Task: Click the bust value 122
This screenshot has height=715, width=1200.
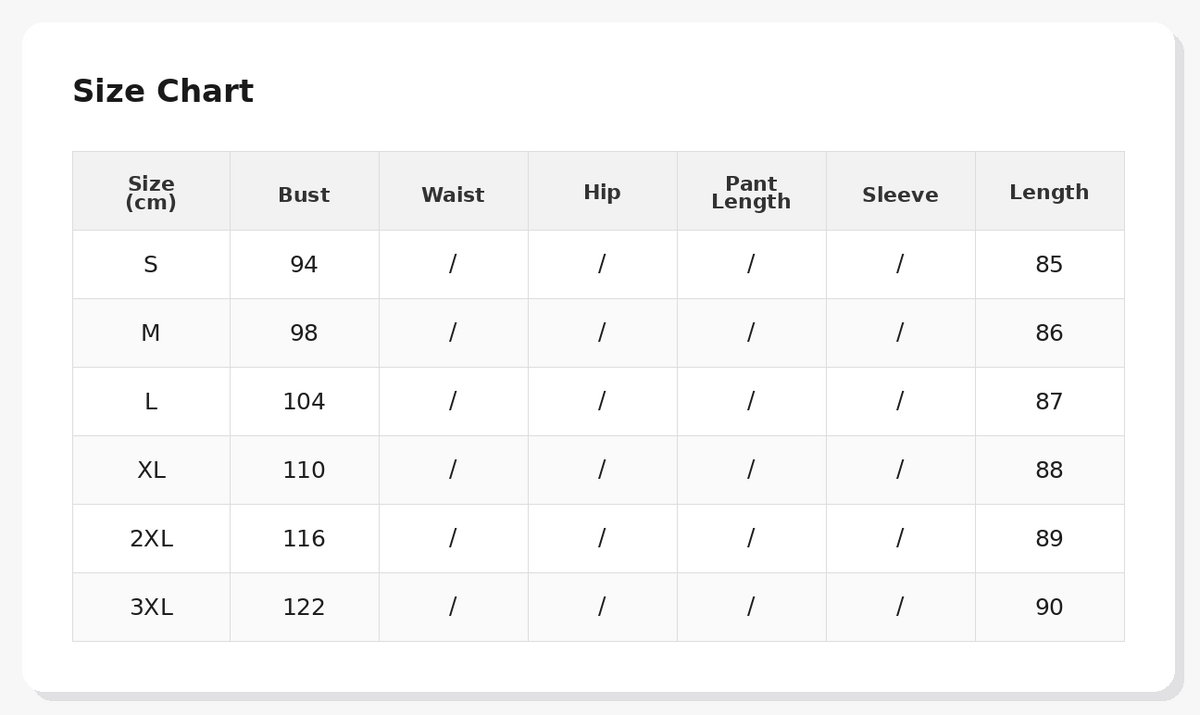Action: click(x=304, y=608)
